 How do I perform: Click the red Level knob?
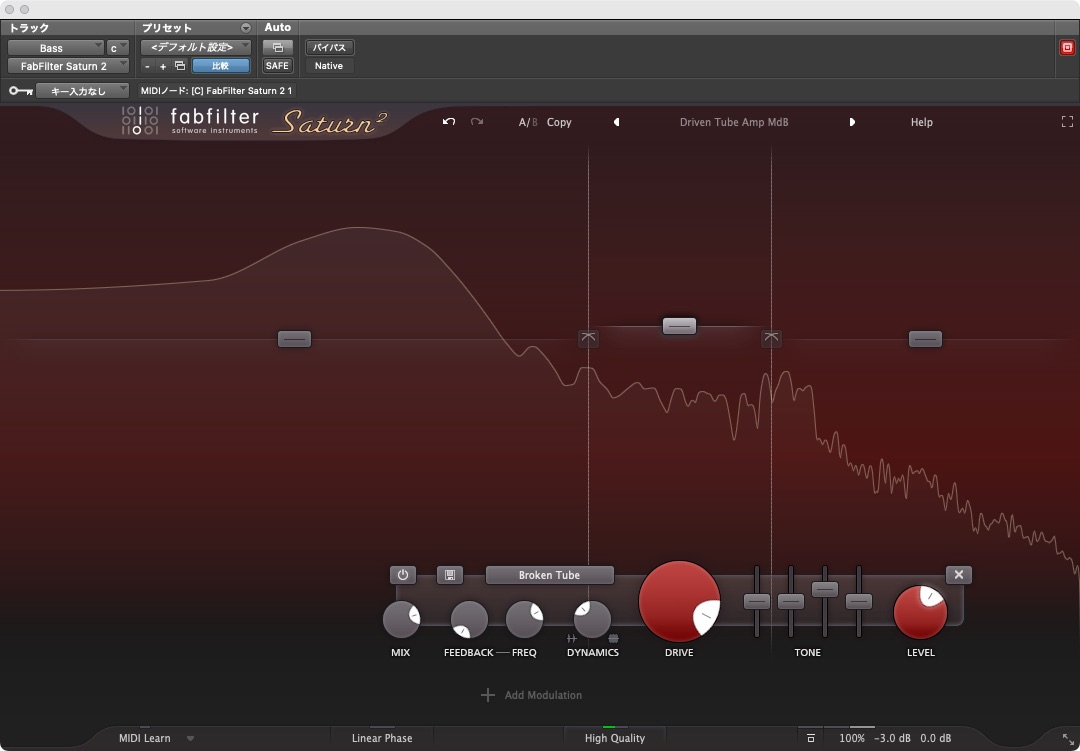point(920,612)
